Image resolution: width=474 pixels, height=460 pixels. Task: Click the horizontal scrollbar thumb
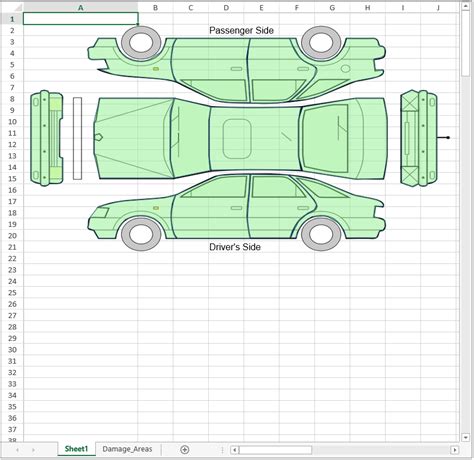pyautogui.click(x=275, y=450)
